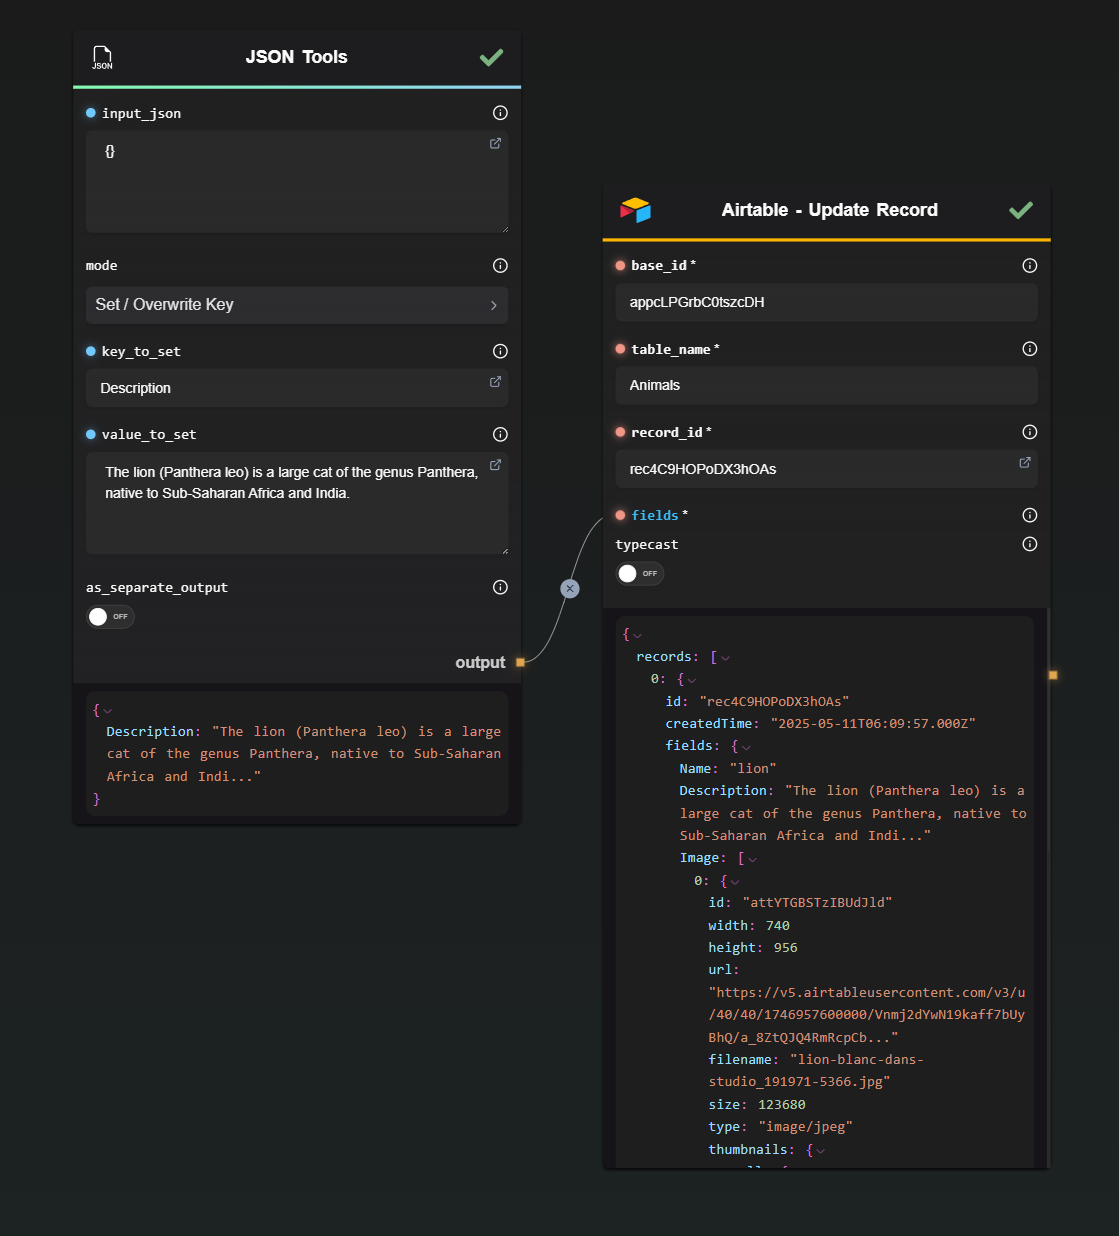Click the value_to_set text area
The height and width of the screenshot is (1236, 1119).
(x=297, y=503)
